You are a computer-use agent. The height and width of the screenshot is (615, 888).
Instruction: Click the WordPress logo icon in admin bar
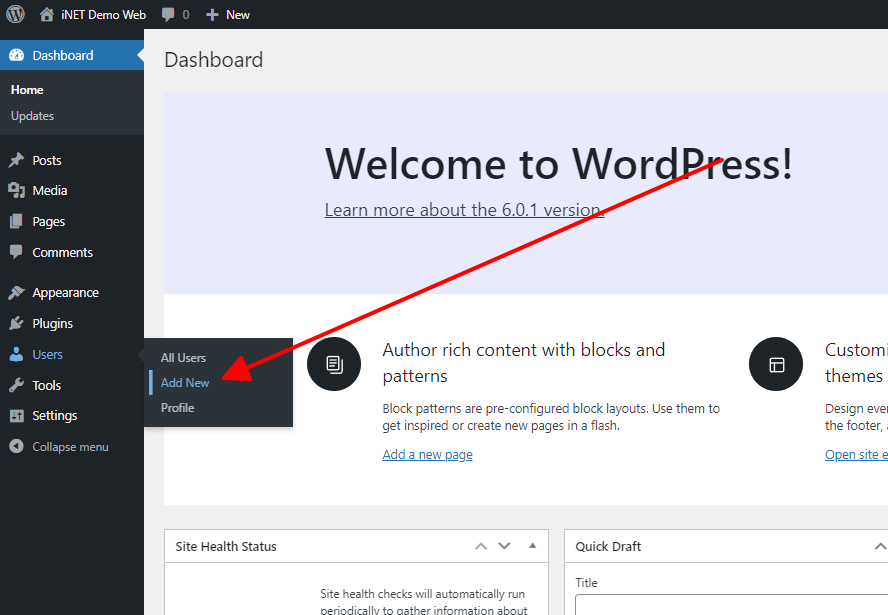tap(15, 14)
